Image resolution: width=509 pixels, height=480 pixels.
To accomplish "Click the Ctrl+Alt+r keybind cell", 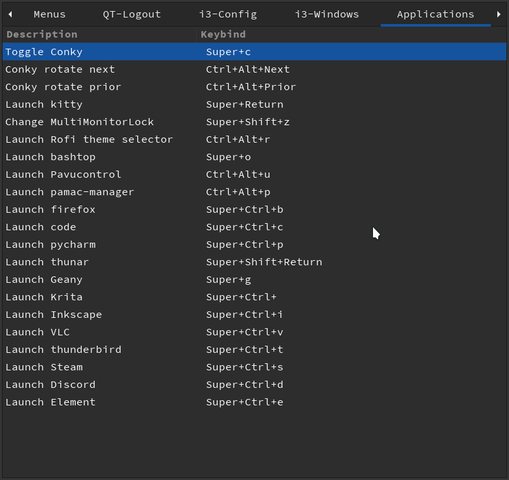I will point(238,139).
